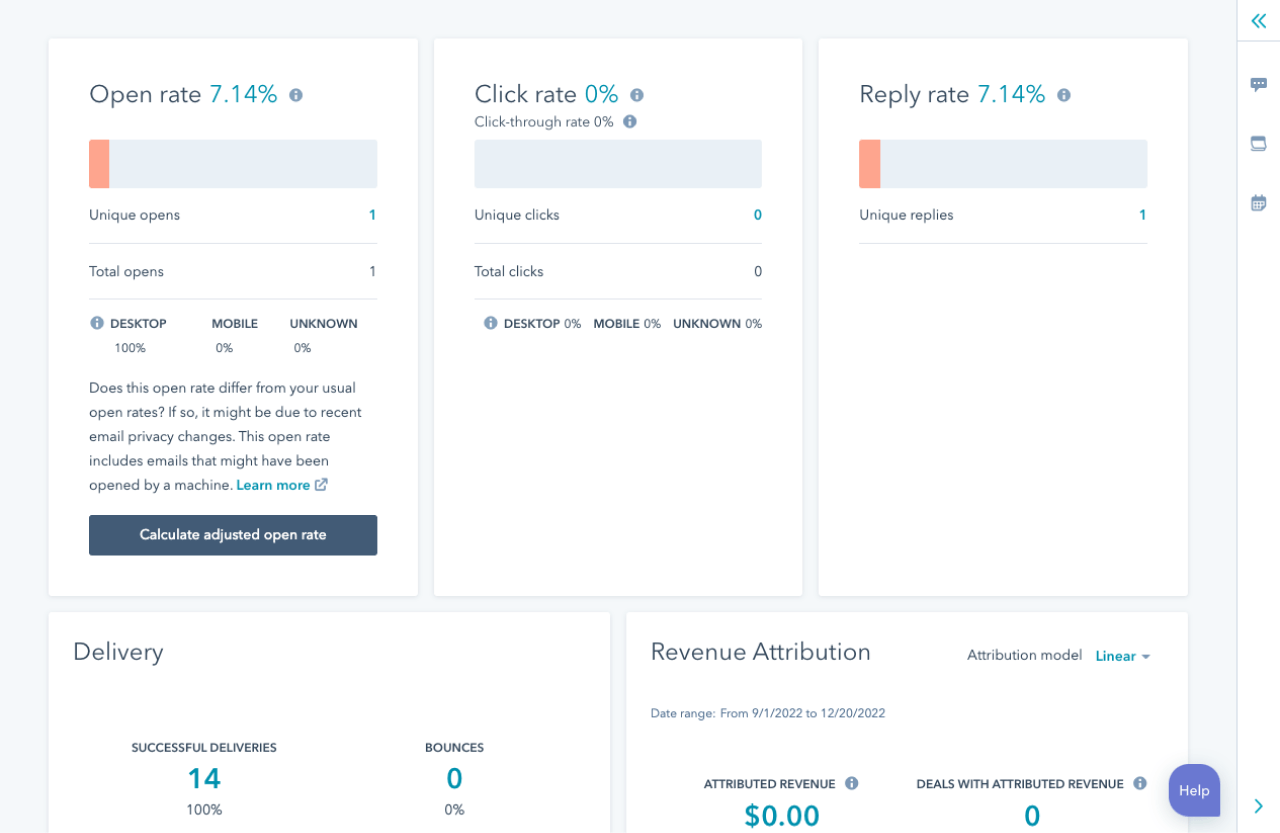Image resolution: width=1280 pixels, height=833 pixels.
Task: Click the external link icon after Learn more
Action: tap(320, 484)
